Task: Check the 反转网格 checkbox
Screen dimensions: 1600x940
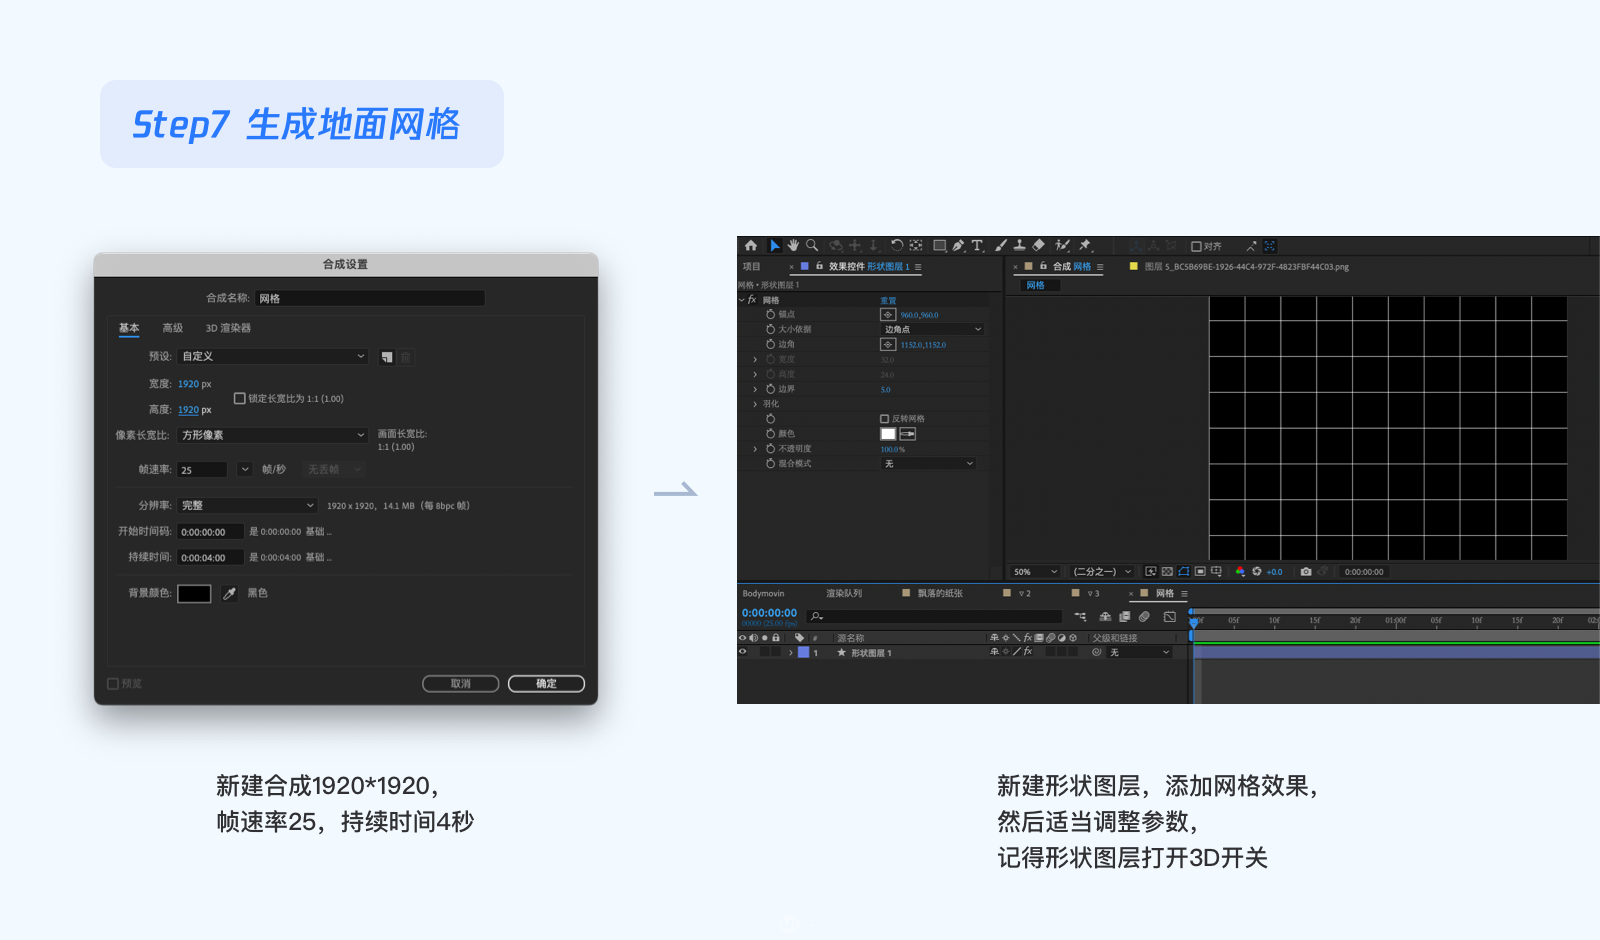Action: [884, 419]
